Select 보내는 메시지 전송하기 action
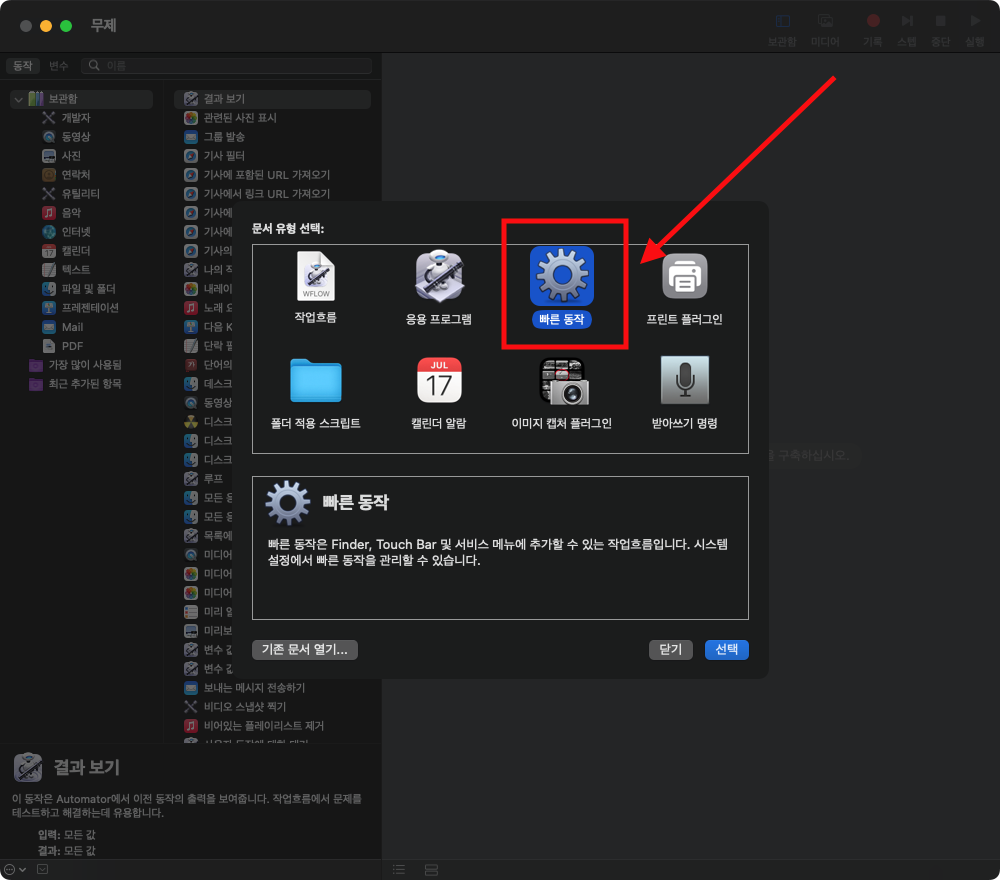The width and height of the screenshot is (1000, 880). point(245,688)
